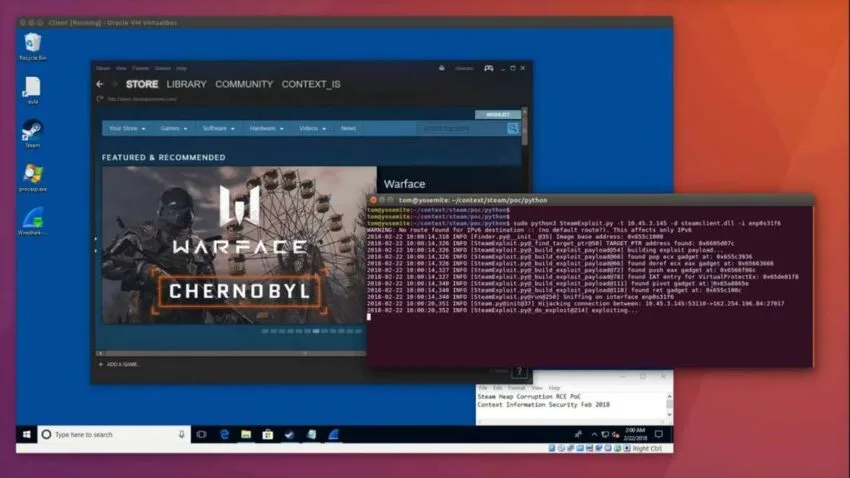This screenshot has height=478, width=850.
Task: Select the Steam desktop shortcut
Action: [x=33, y=134]
